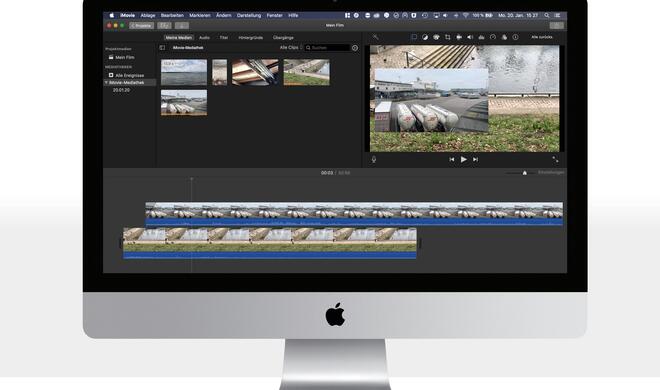Skip to previous clip in viewer
Screen dimensions: 660x390
tap(452, 159)
